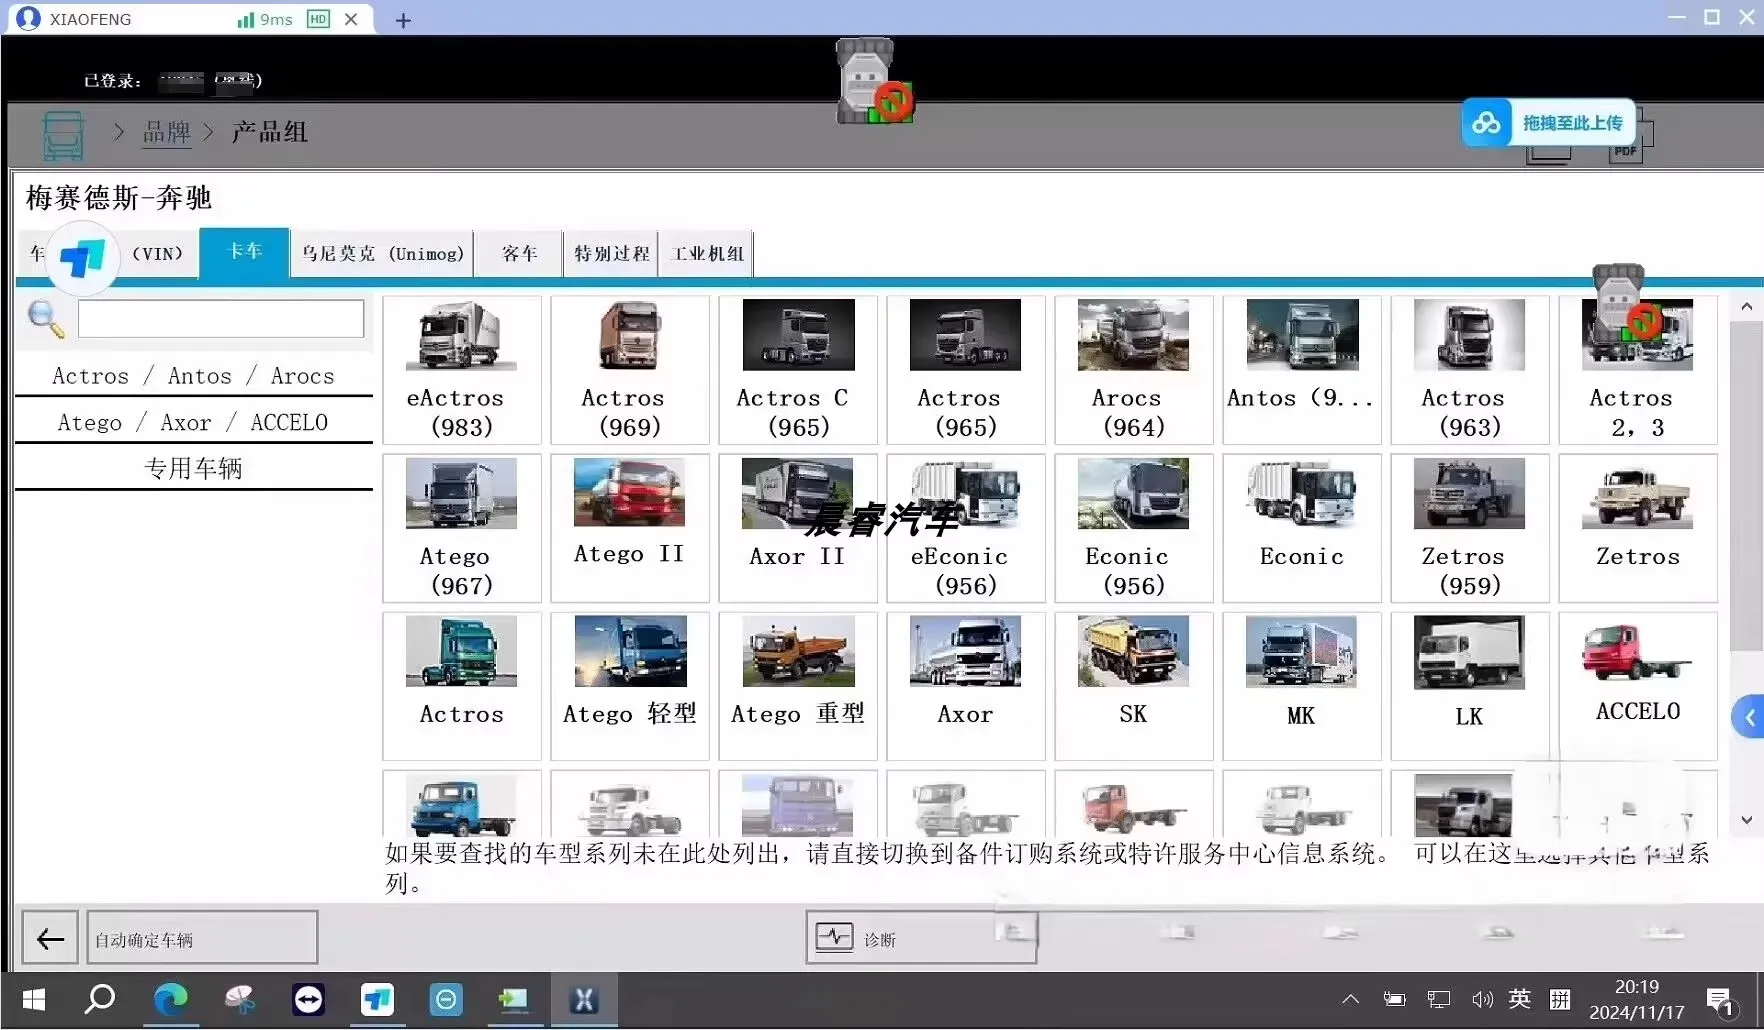This screenshot has width=1764, height=1030.
Task: Open the clock showing 20:19
Action: pos(1637,999)
